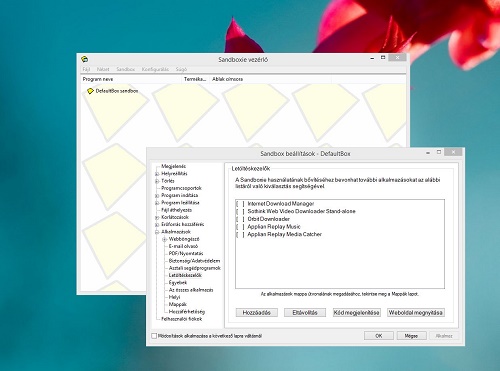Open the Sandbox menu
This screenshot has width=500, height=371.
[125, 69]
